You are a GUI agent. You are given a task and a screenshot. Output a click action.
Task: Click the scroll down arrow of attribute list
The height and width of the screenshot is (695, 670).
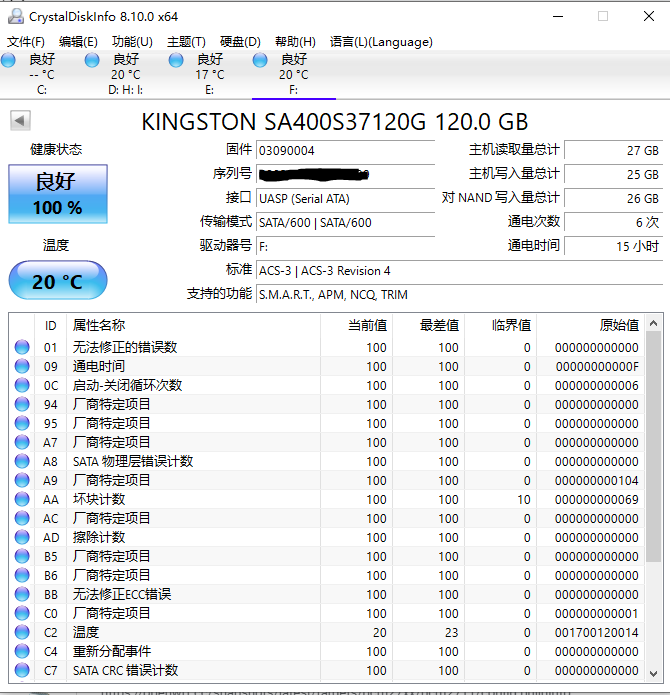653,673
